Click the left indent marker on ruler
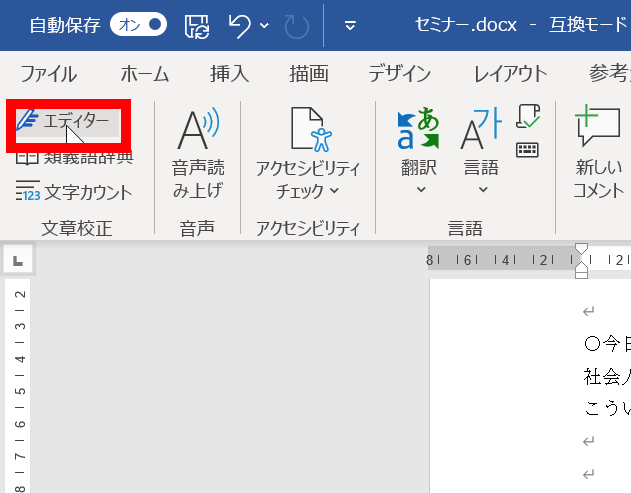Screen dimensions: 631x493 (x=581, y=274)
